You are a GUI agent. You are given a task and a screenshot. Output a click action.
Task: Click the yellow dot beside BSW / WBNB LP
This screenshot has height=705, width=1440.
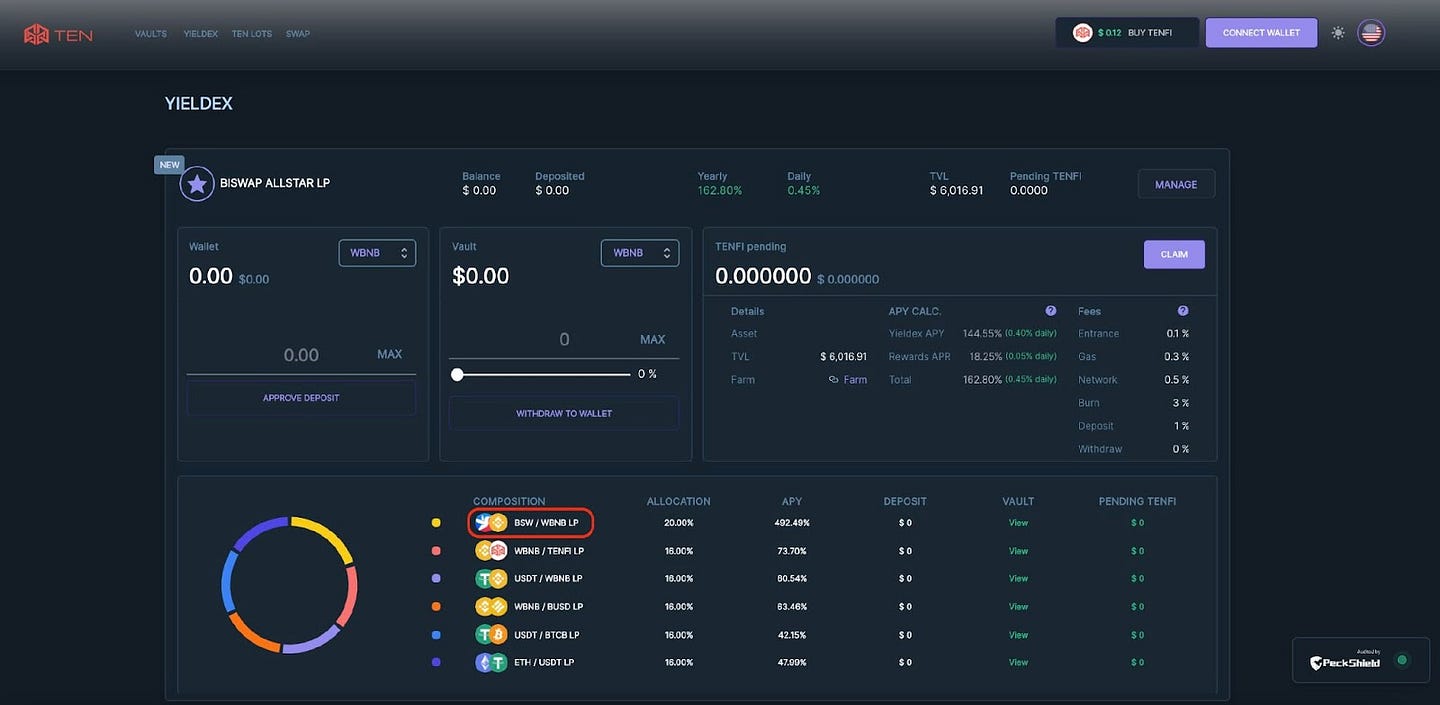click(436, 523)
